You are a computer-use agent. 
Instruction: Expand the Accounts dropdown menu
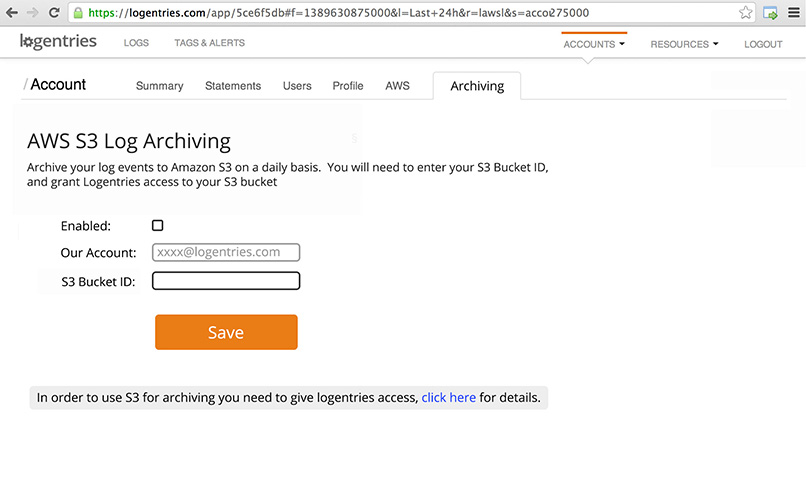[x=594, y=44]
